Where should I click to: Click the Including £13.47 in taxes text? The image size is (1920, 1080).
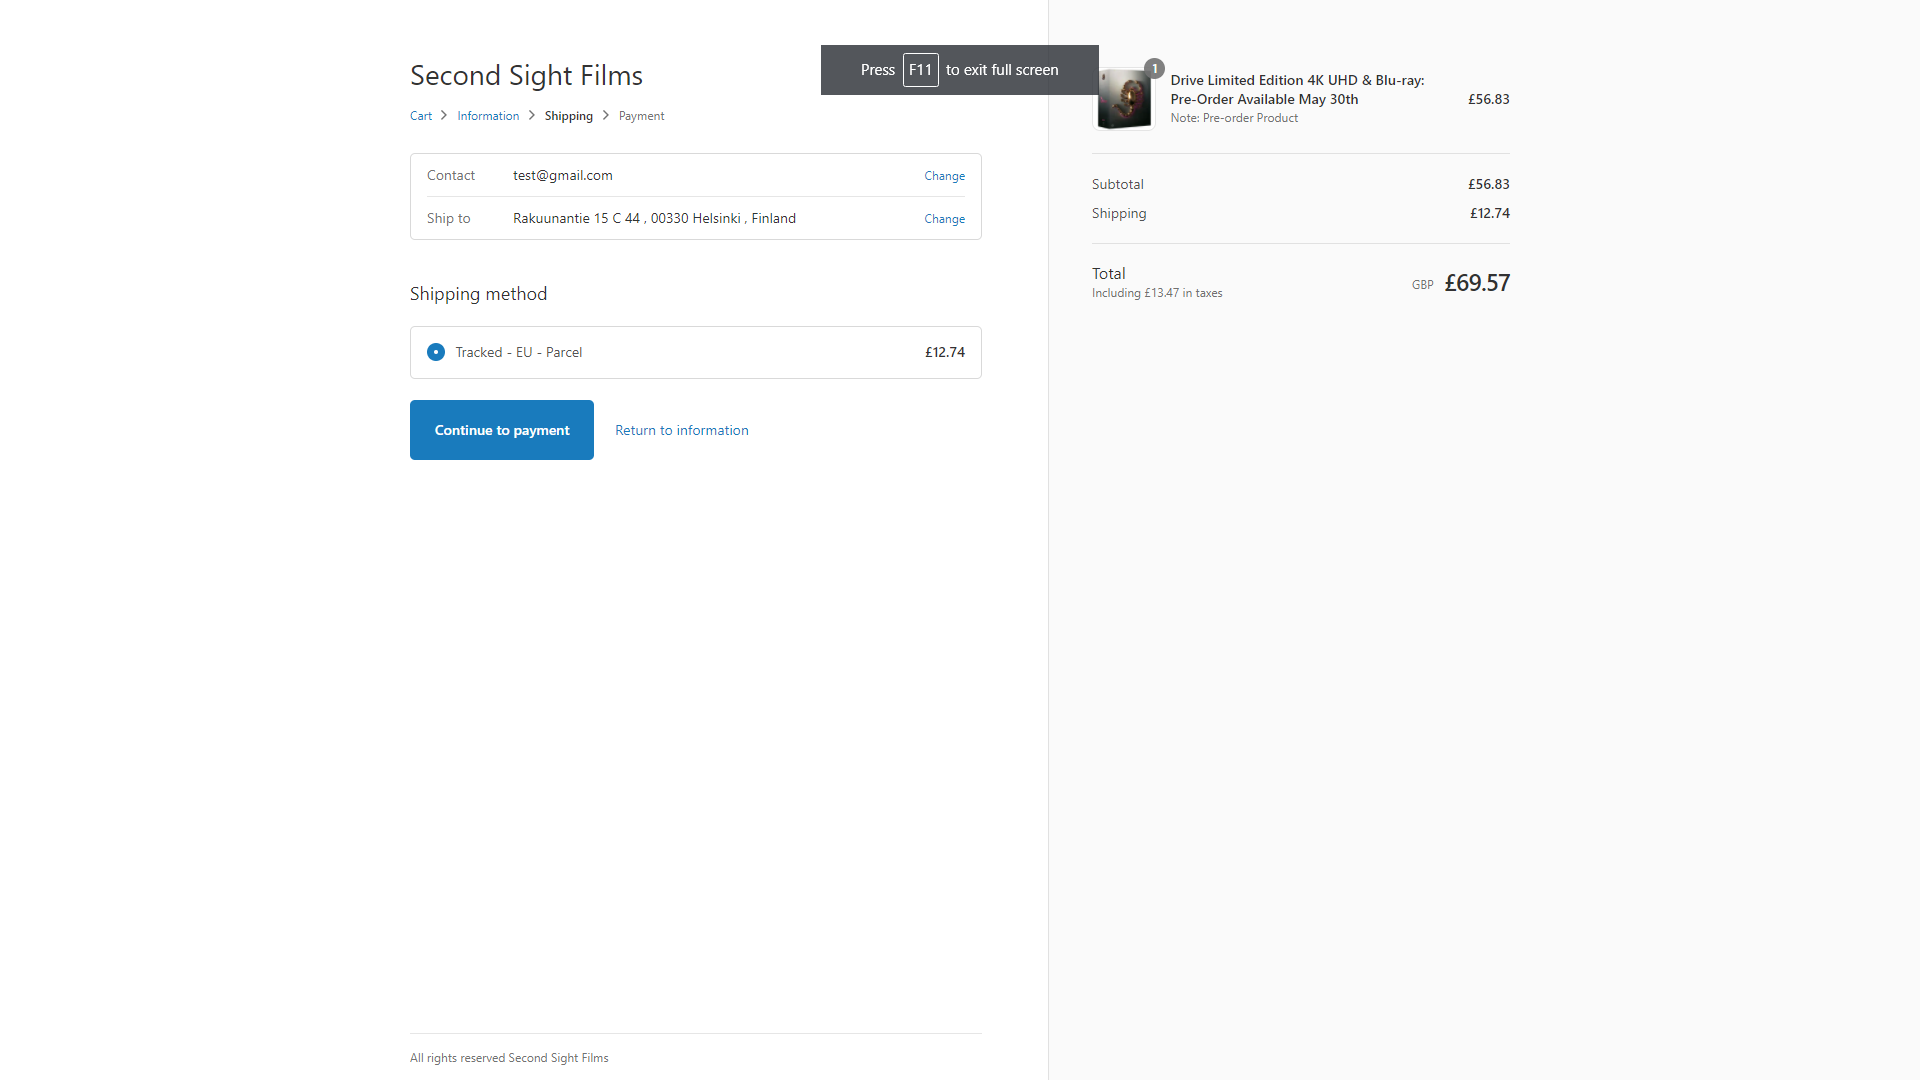tap(1157, 293)
